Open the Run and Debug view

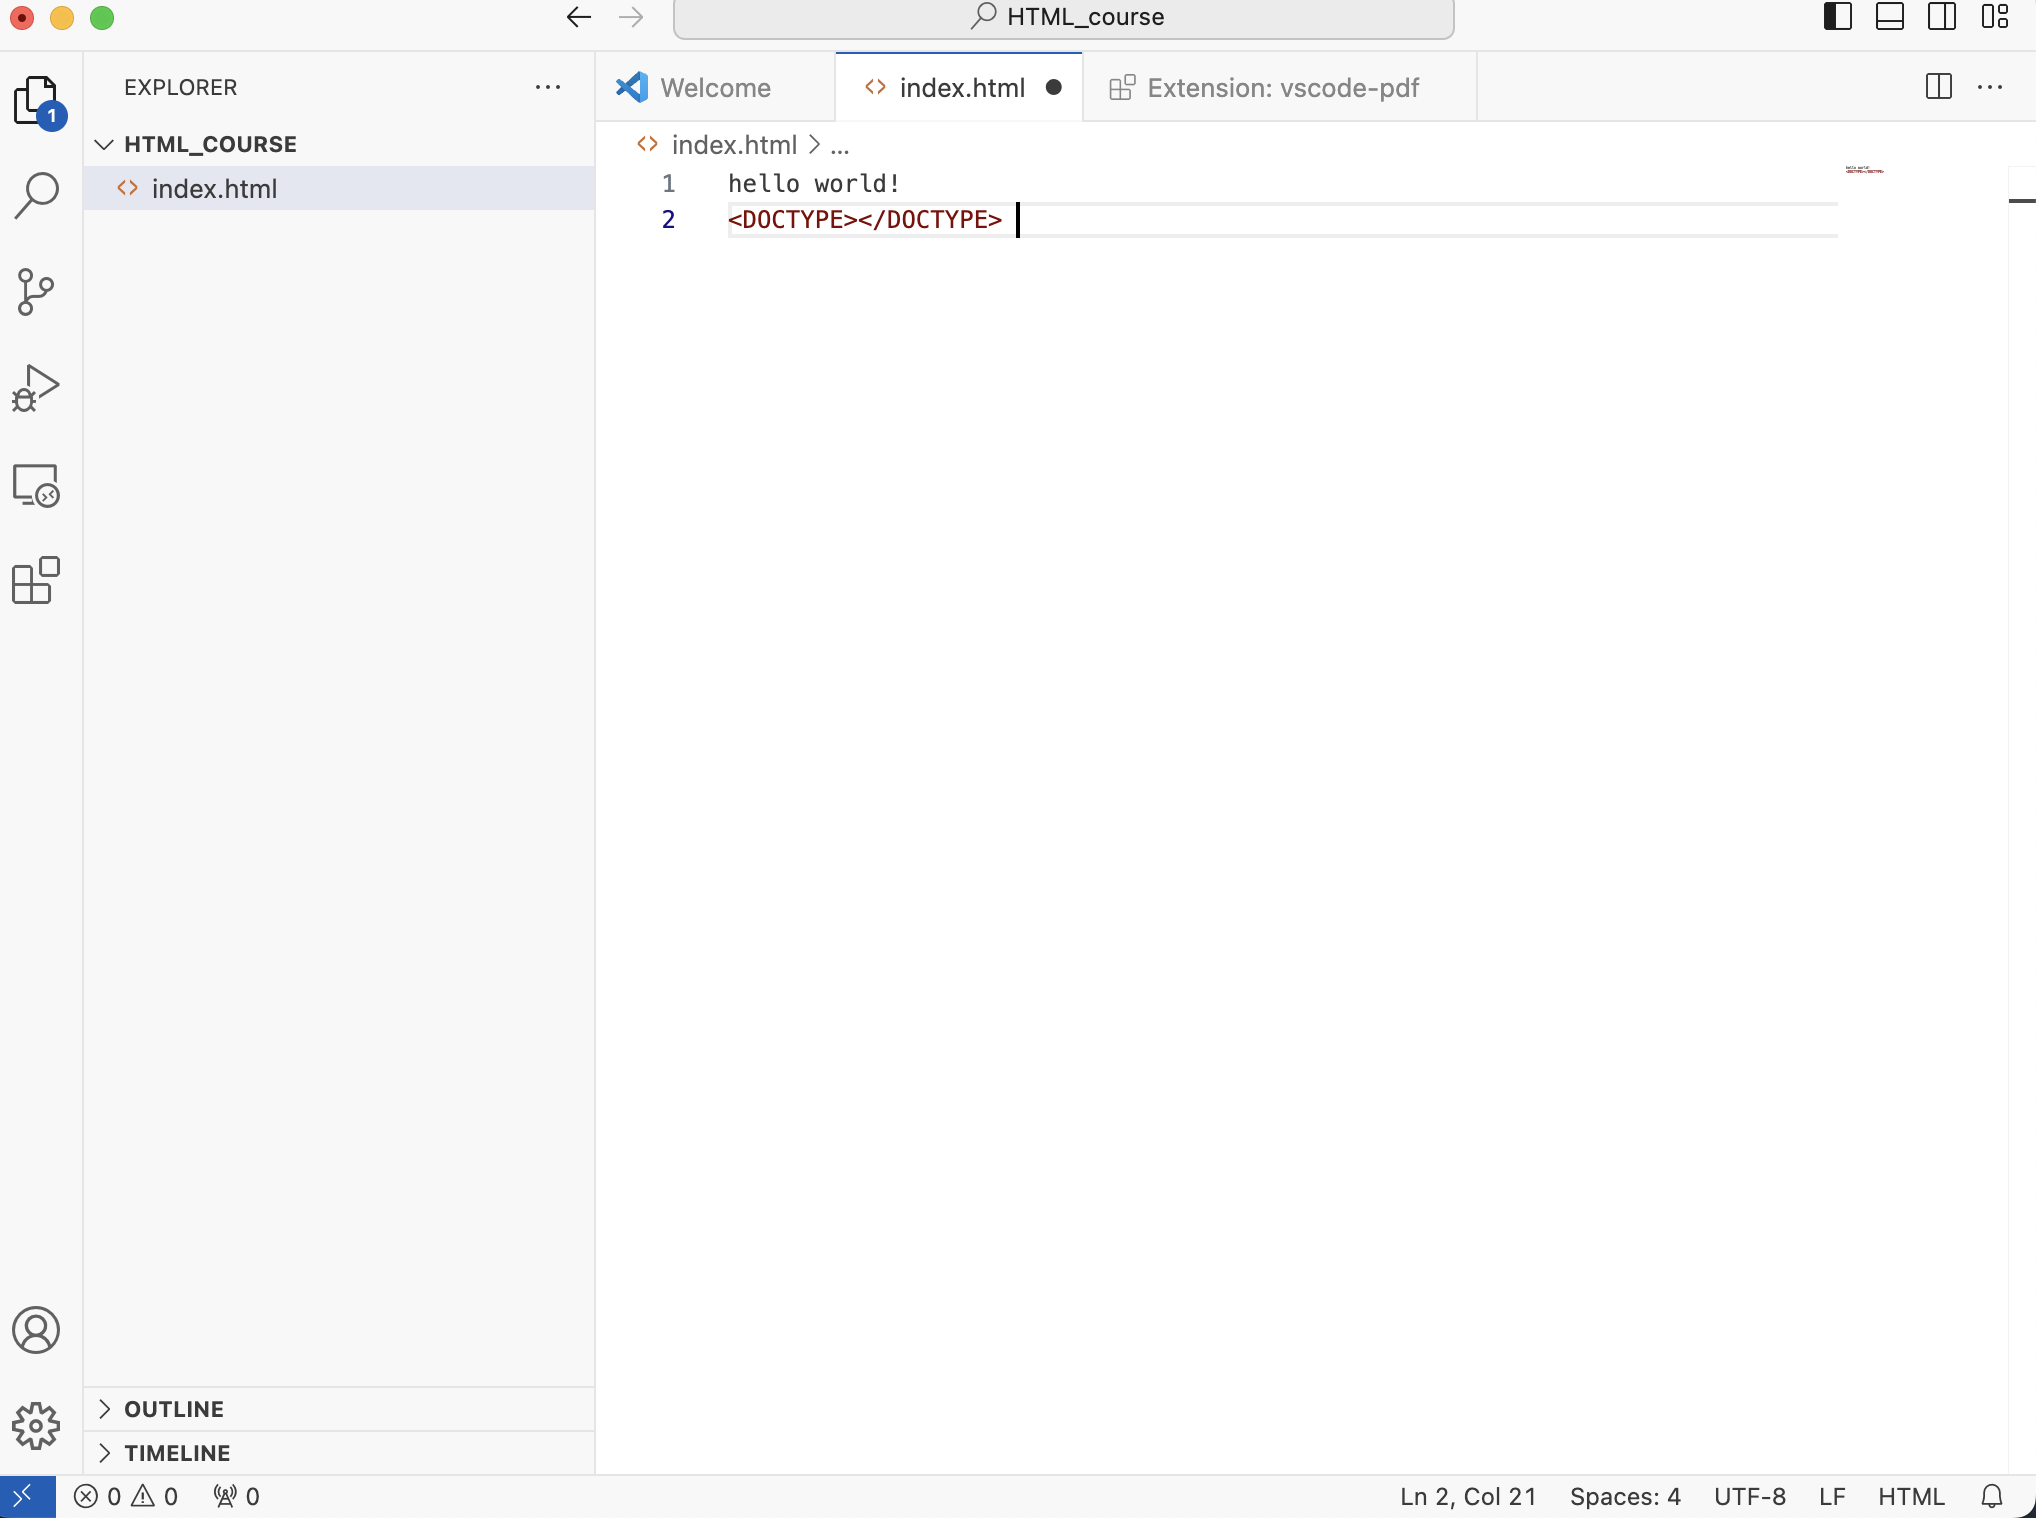(x=37, y=389)
